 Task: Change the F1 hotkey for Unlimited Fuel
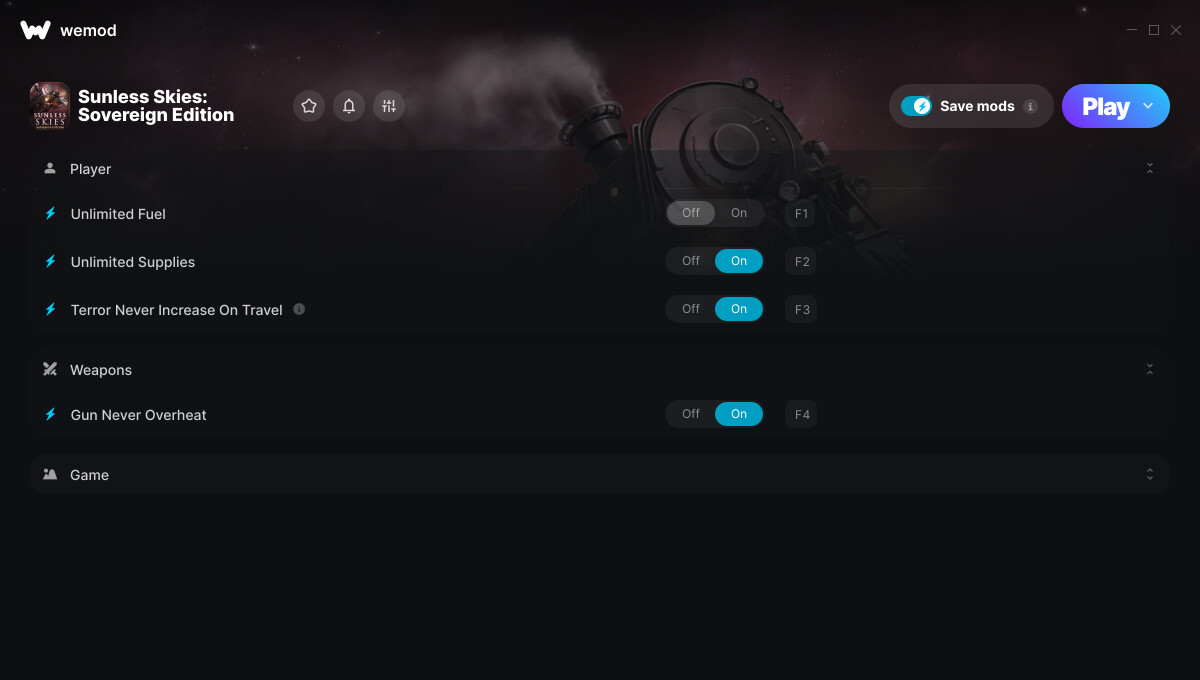coord(802,213)
